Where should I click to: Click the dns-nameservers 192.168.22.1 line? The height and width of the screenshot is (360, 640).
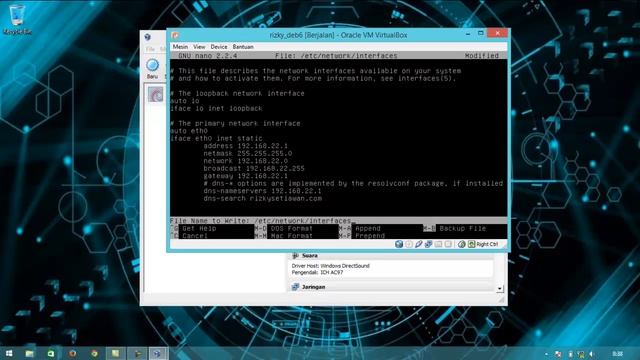coord(262,191)
